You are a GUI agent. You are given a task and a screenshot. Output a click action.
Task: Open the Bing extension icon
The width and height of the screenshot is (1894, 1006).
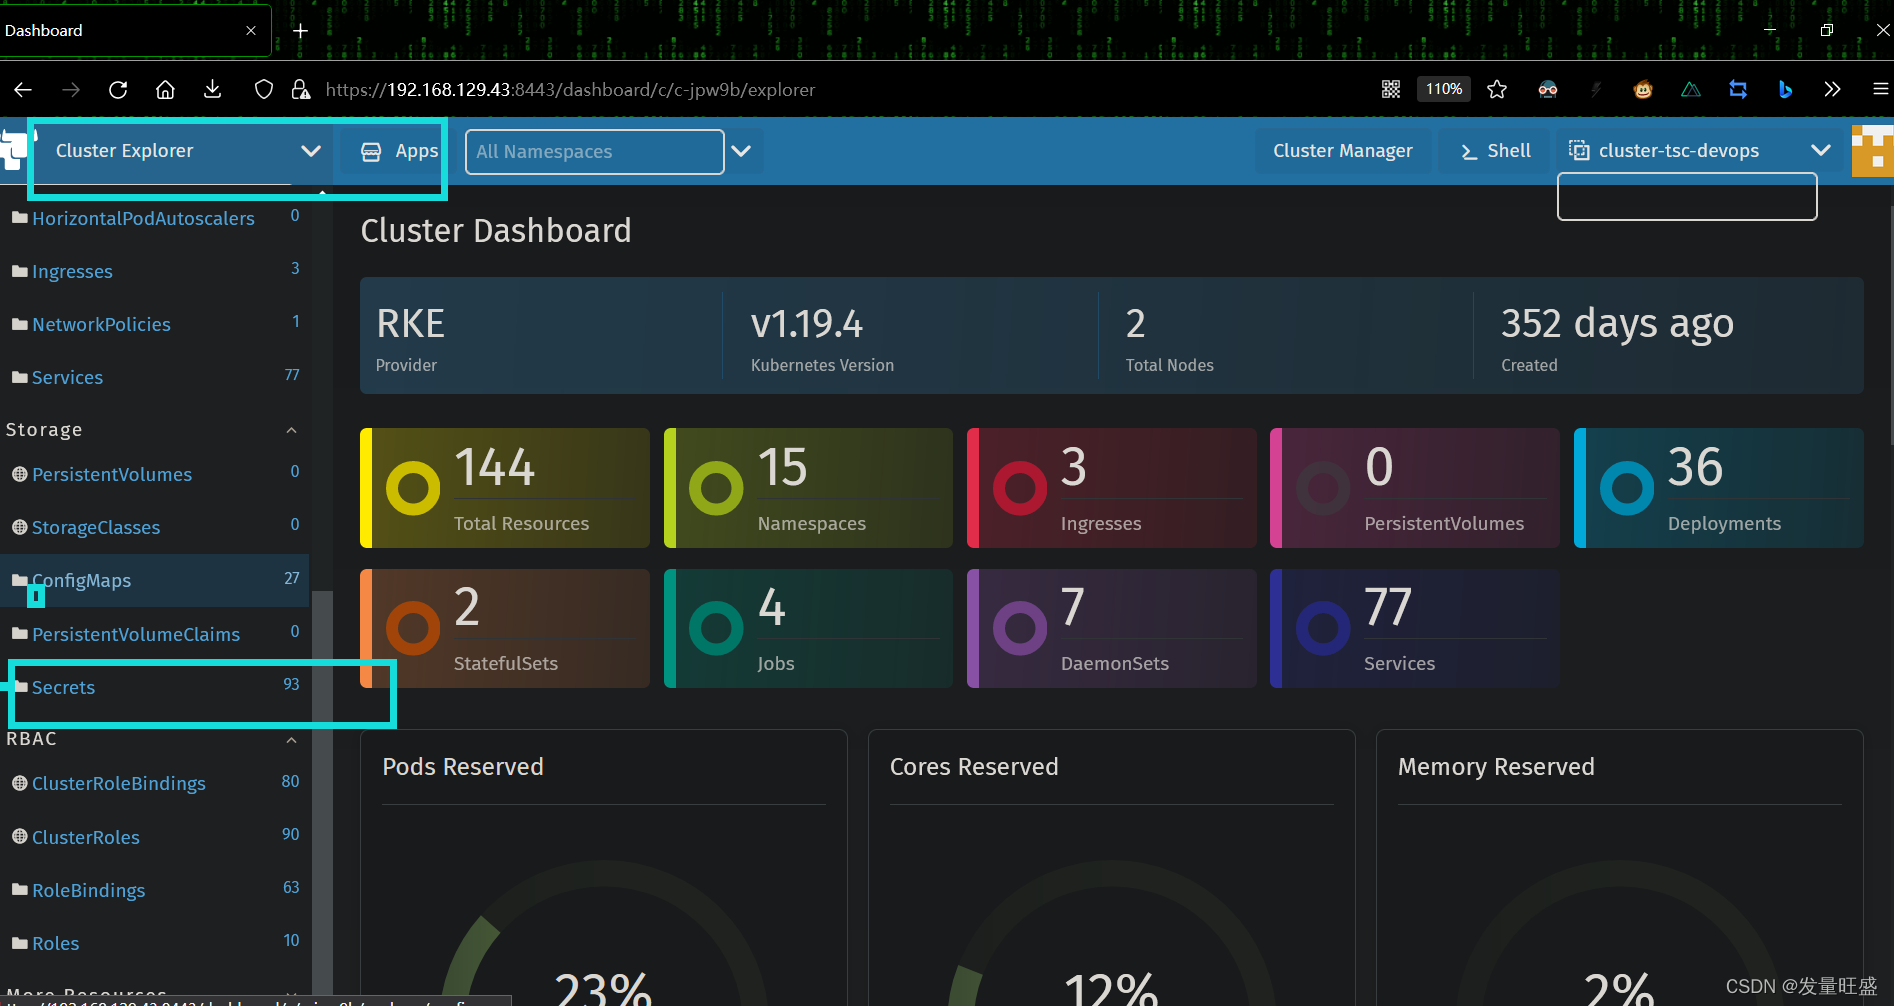1785,90
